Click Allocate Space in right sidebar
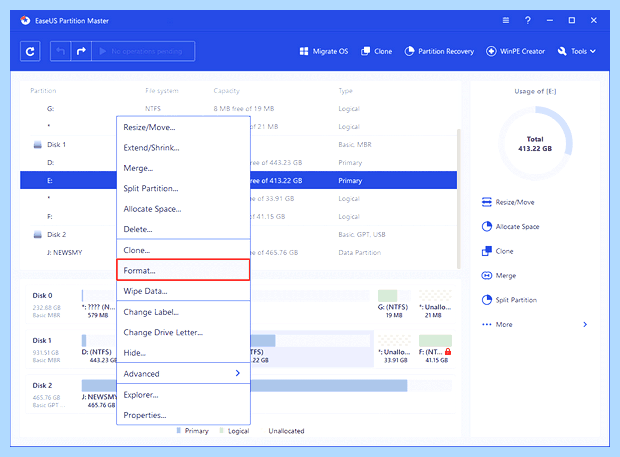This screenshot has height=457, width=620. point(510,227)
